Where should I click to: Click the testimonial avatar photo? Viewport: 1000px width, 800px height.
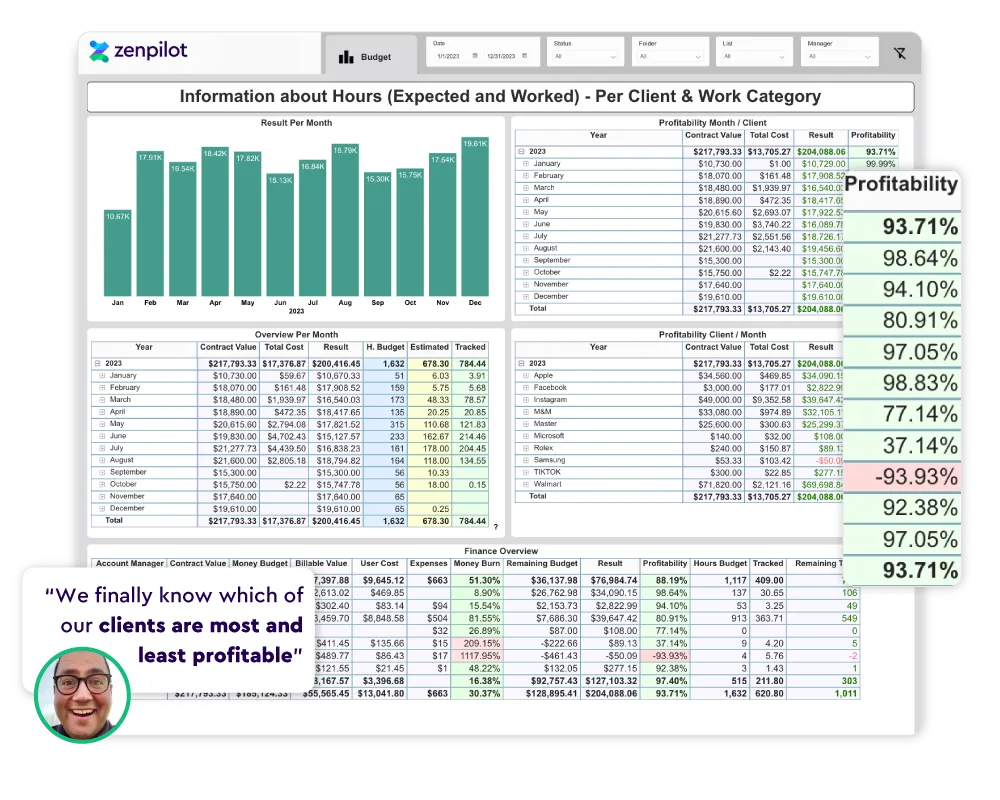82,690
